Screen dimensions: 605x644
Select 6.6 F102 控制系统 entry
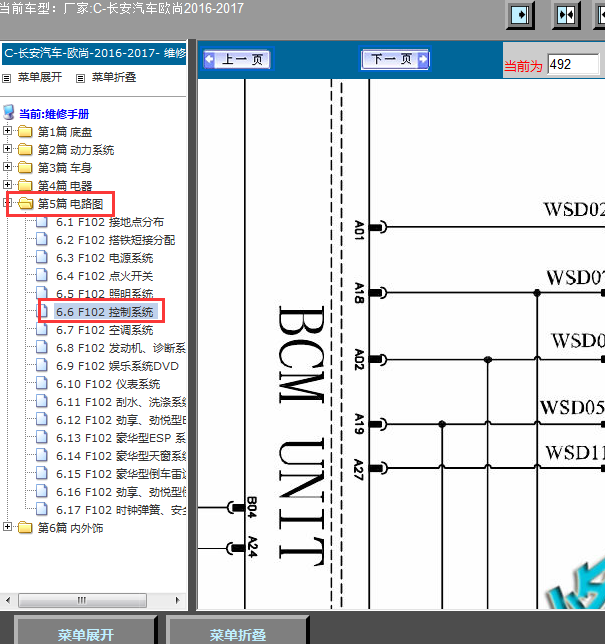(x=105, y=312)
